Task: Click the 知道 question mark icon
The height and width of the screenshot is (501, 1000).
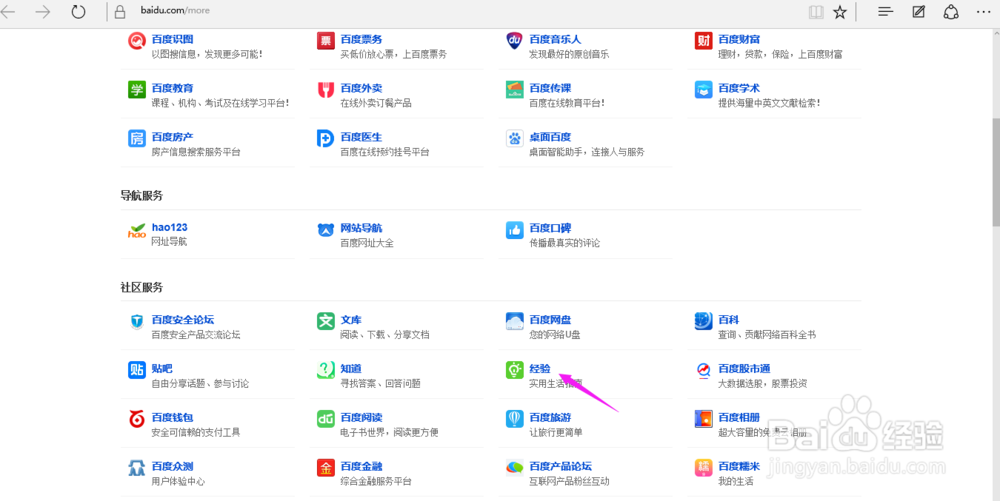Action: coord(325,370)
